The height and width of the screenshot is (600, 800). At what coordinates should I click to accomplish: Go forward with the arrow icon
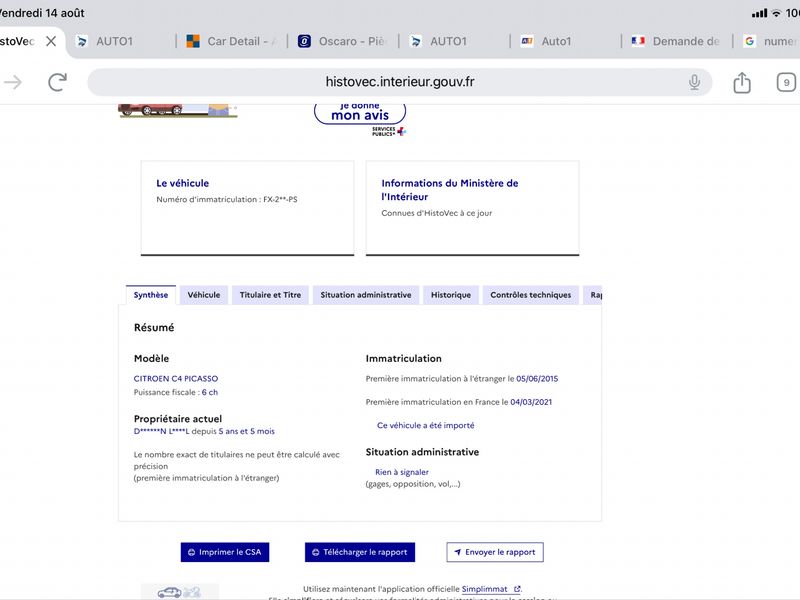coord(13,82)
